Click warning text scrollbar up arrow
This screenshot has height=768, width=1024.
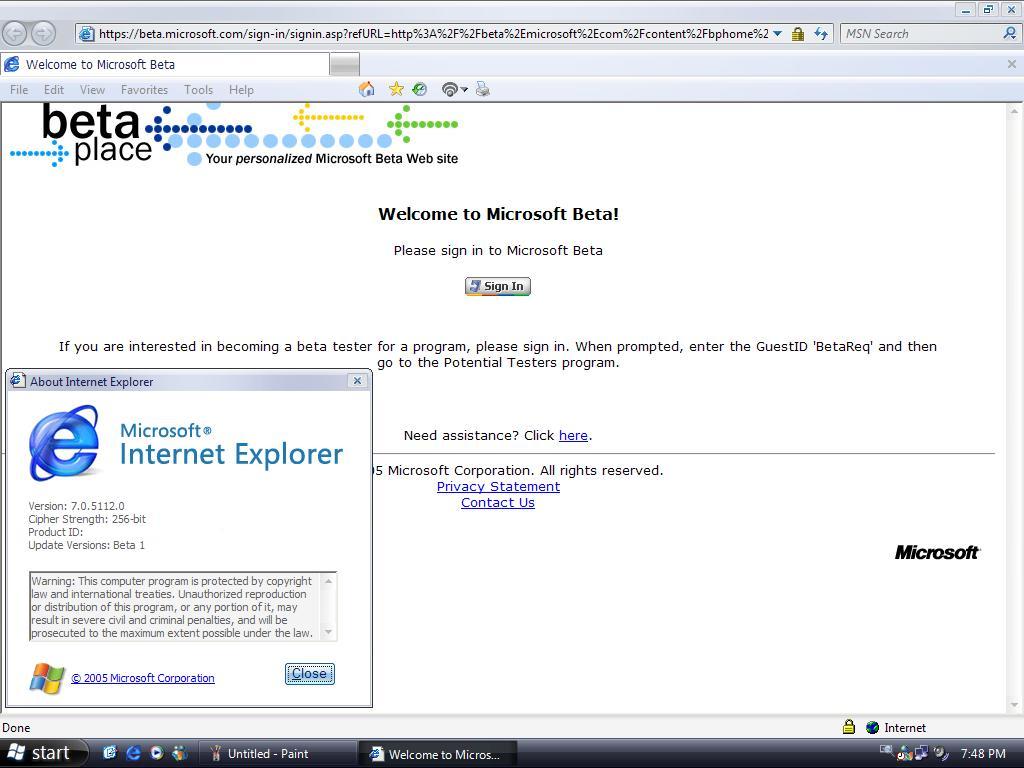(328, 581)
